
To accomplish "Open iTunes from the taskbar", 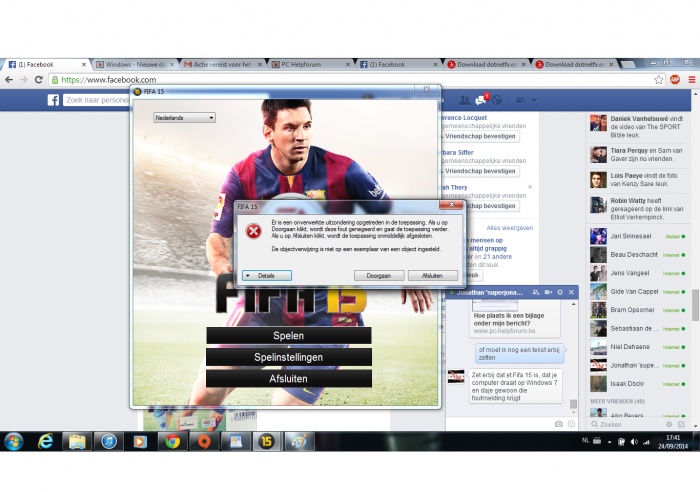I will coord(108,442).
